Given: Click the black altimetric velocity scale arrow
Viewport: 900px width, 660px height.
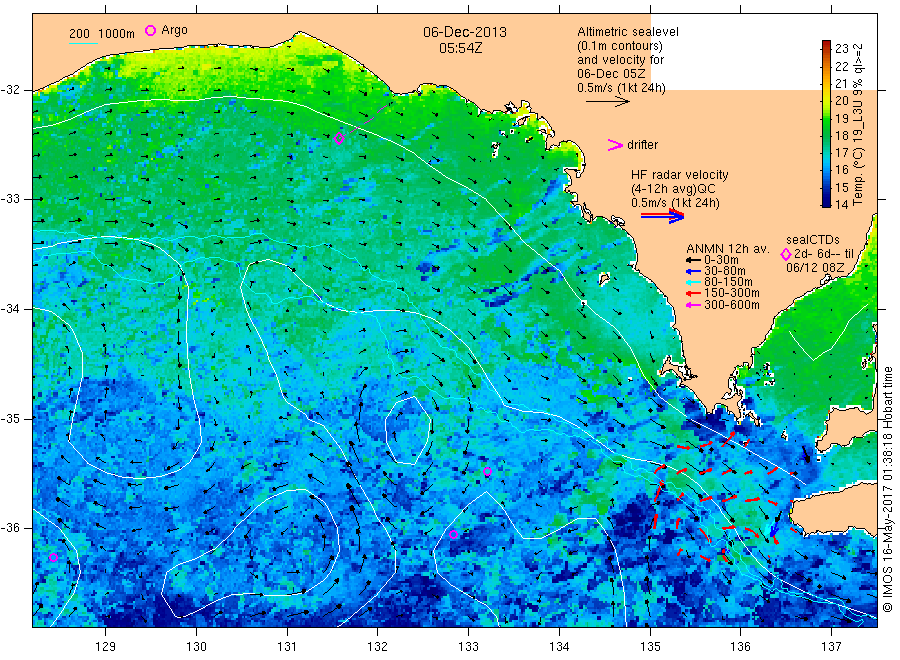Looking at the screenshot, I should (608, 102).
